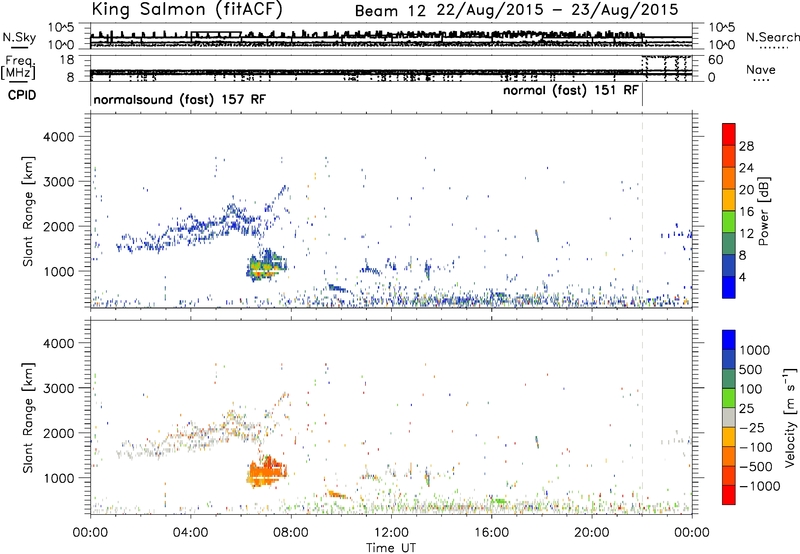This screenshot has height=554, width=800.
Task: Click the 60 tick on the Nave axis
Action: tap(715, 60)
